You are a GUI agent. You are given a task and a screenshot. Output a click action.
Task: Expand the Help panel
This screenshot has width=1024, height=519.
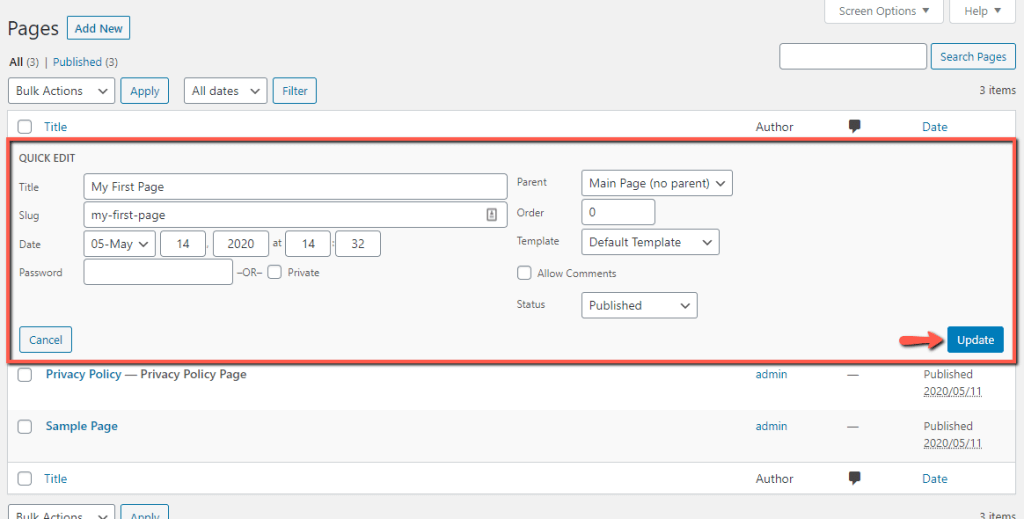pyautogui.click(x=982, y=11)
